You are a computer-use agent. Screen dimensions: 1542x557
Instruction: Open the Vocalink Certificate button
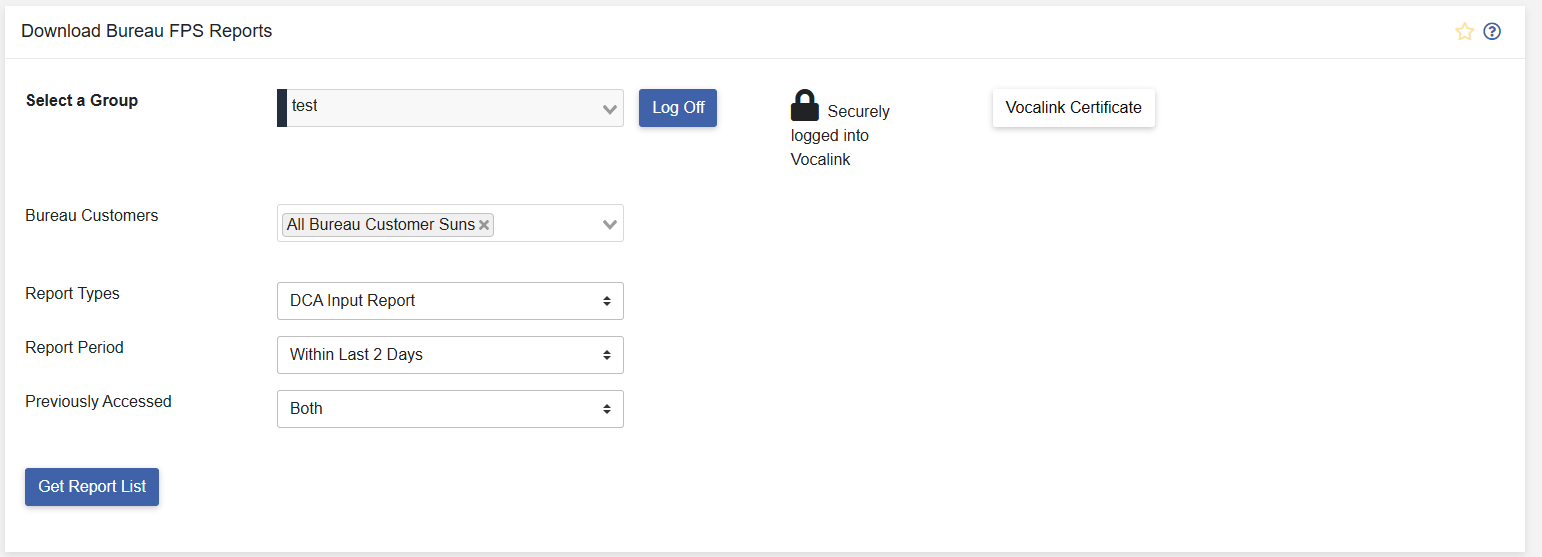pos(1073,108)
